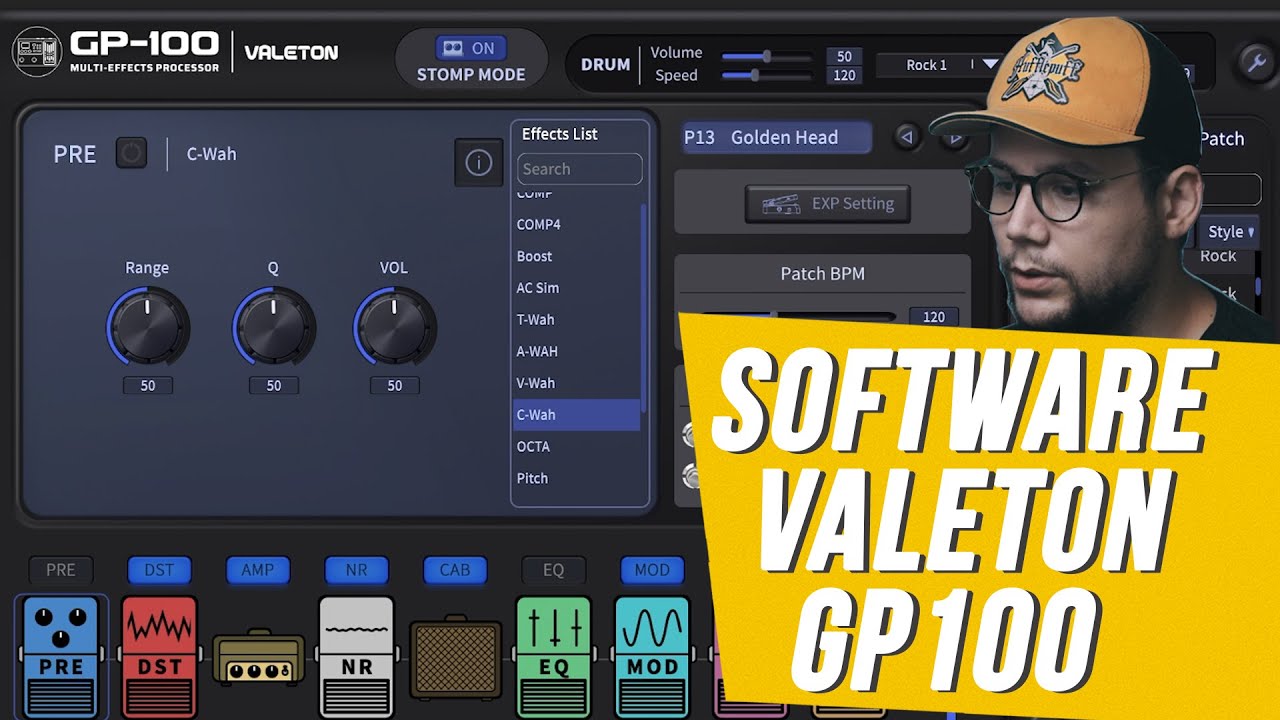Toggle the PRE module power button

point(131,153)
